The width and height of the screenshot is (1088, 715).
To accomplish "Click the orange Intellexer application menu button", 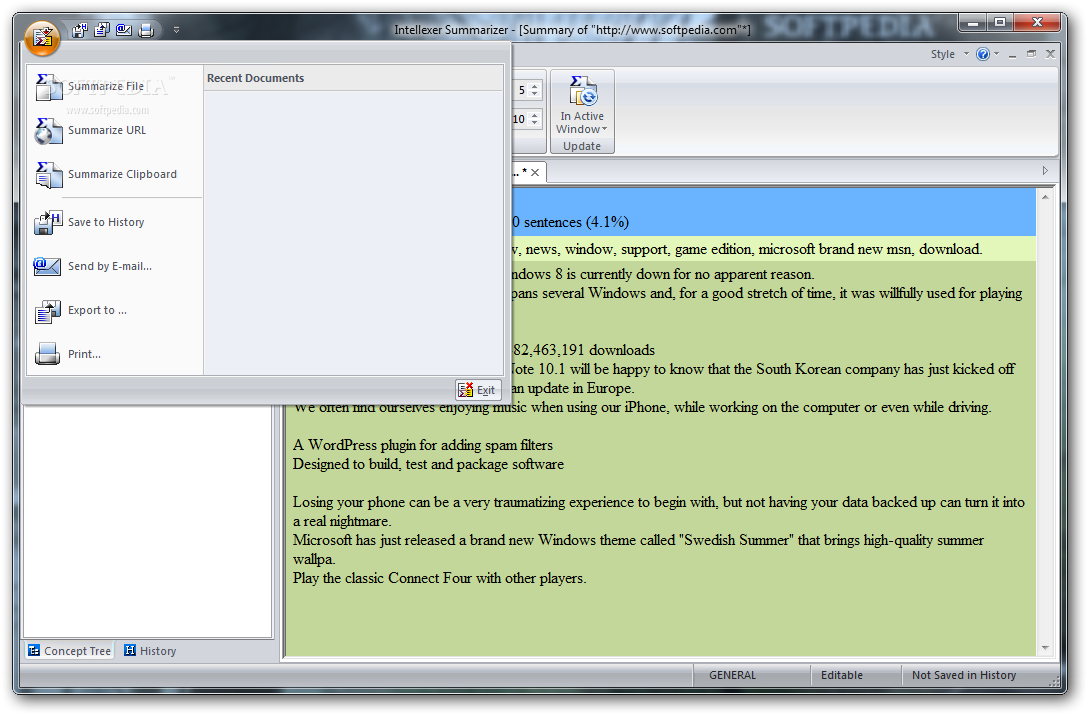I will (x=42, y=37).
